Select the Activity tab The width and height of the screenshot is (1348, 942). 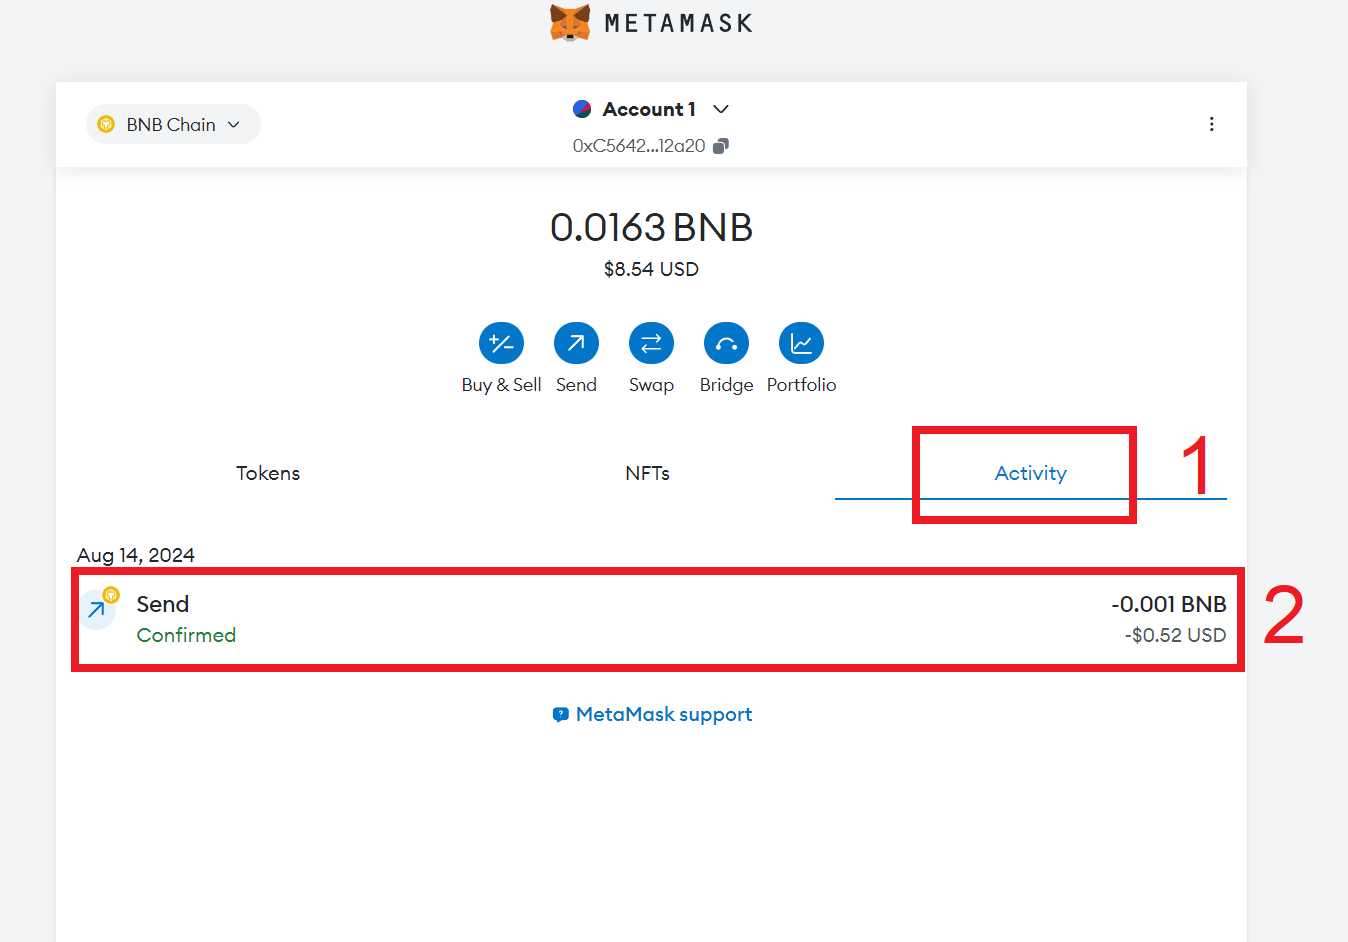(x=1030, y=473)
